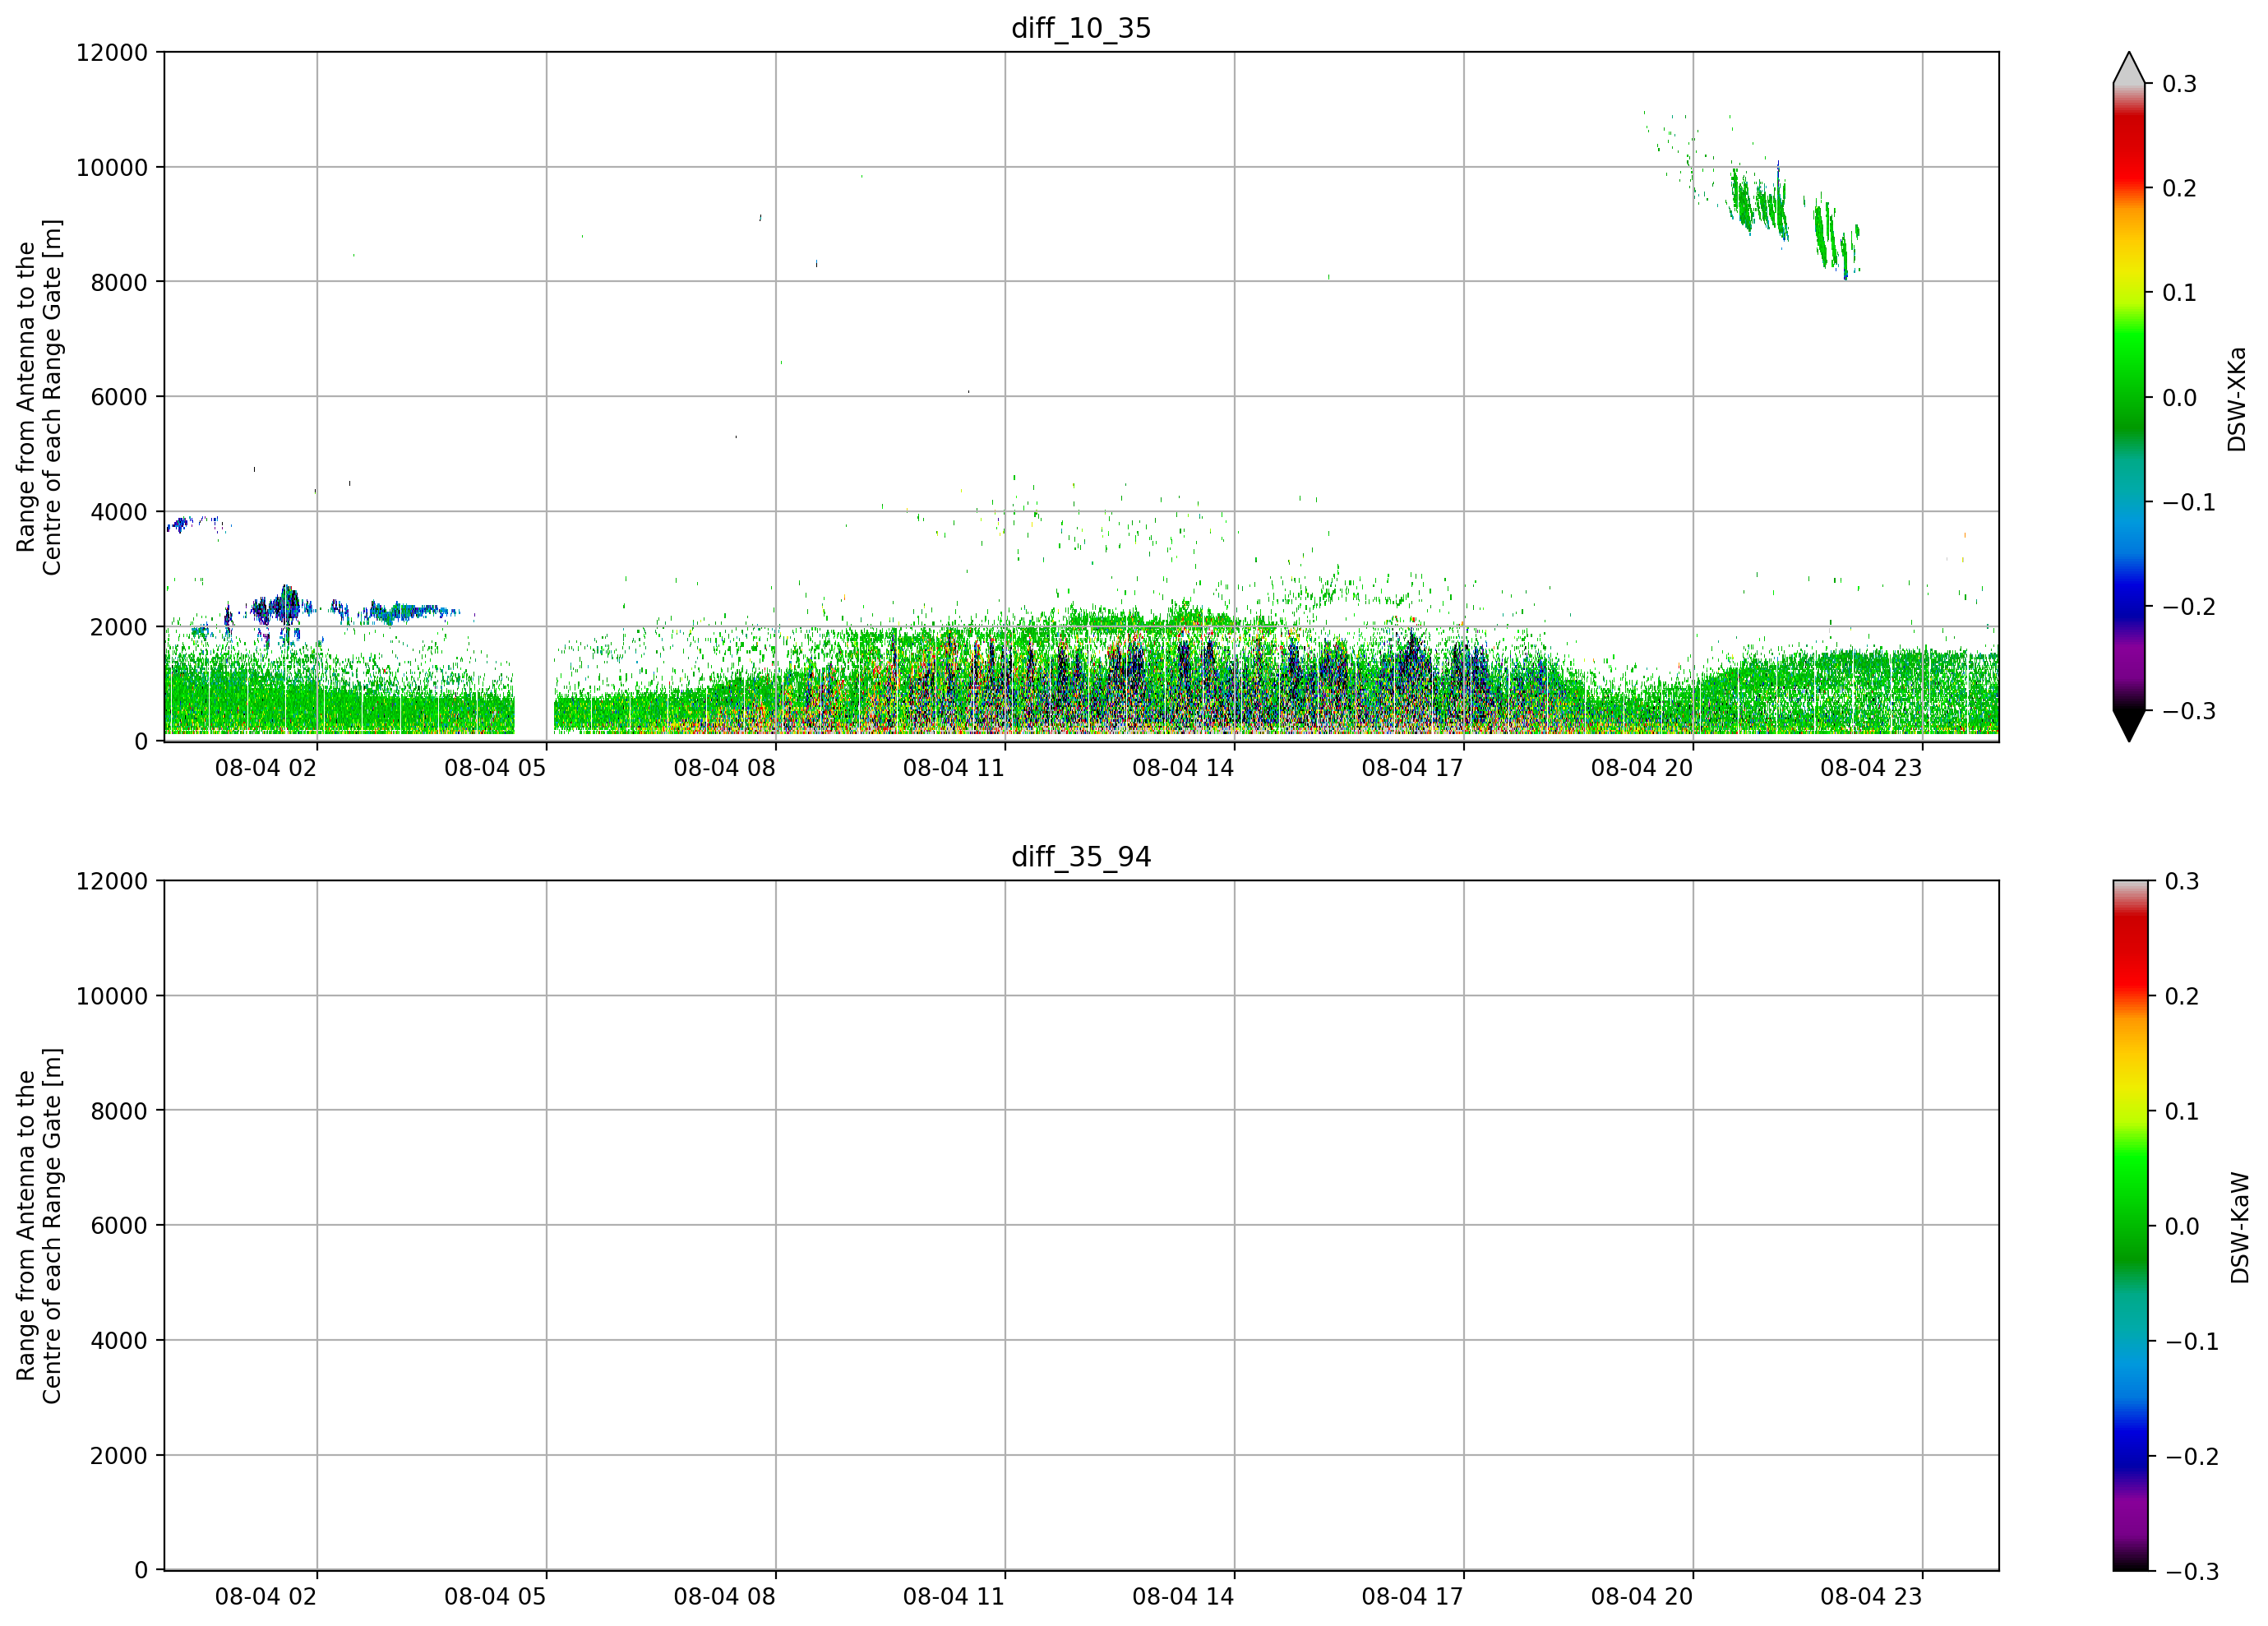Click the 10000 y-tick in the diff_35_94 plot
This screenshot has width=2268, height=1626.
point(112,996)
